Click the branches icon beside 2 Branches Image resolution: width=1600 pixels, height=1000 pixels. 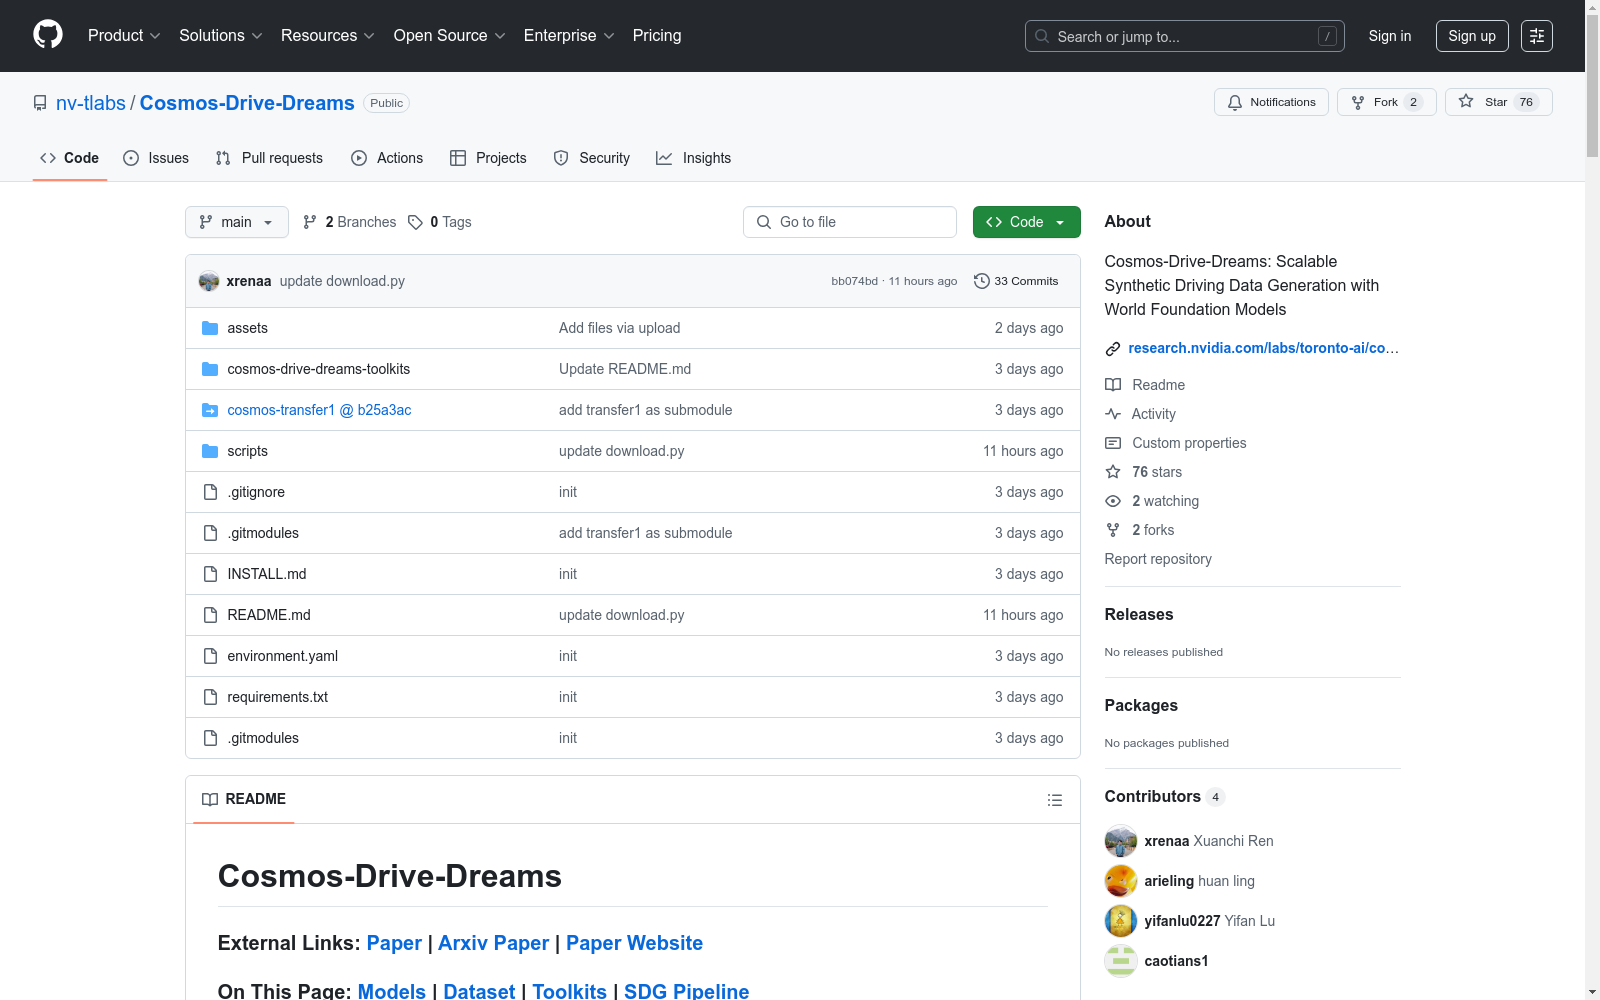click(x=310, y=222)
